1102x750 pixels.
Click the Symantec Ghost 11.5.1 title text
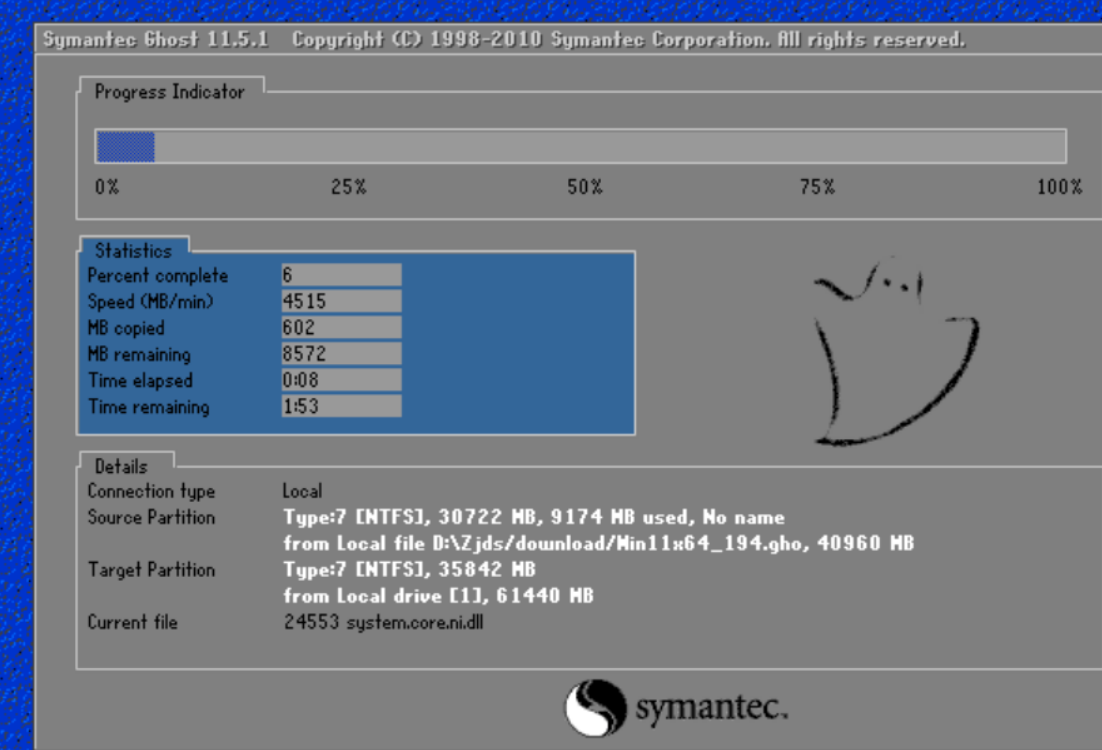pos(155,39)
